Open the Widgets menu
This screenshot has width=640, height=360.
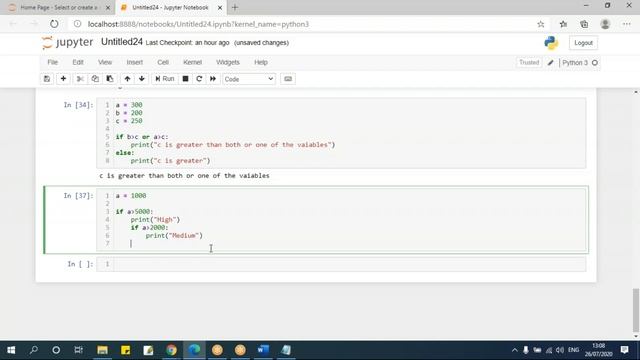[x=228, y=62]
